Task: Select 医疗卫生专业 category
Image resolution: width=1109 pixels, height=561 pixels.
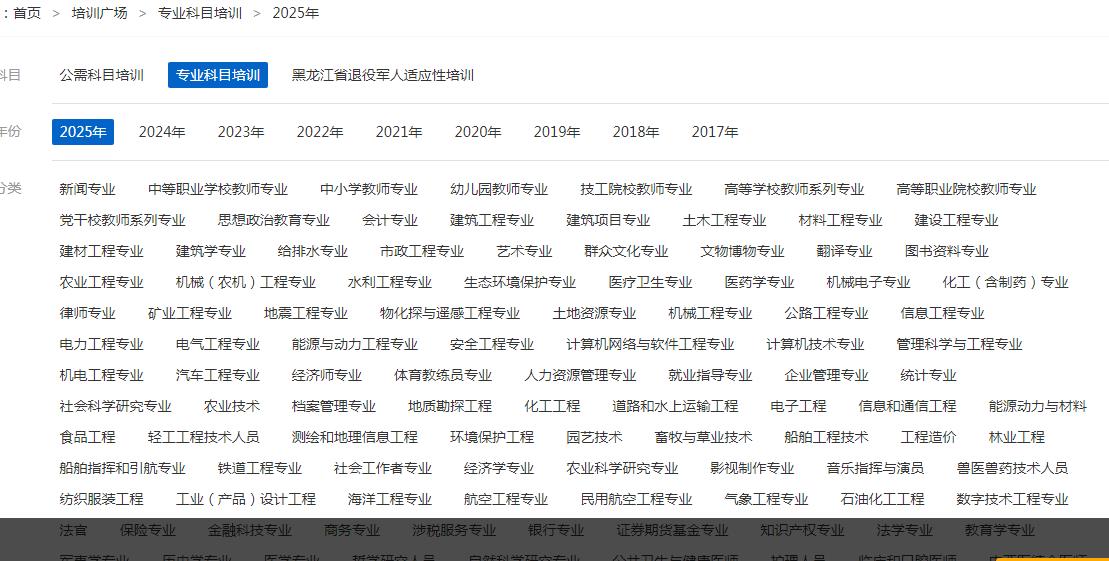Action: pos(650,282)
